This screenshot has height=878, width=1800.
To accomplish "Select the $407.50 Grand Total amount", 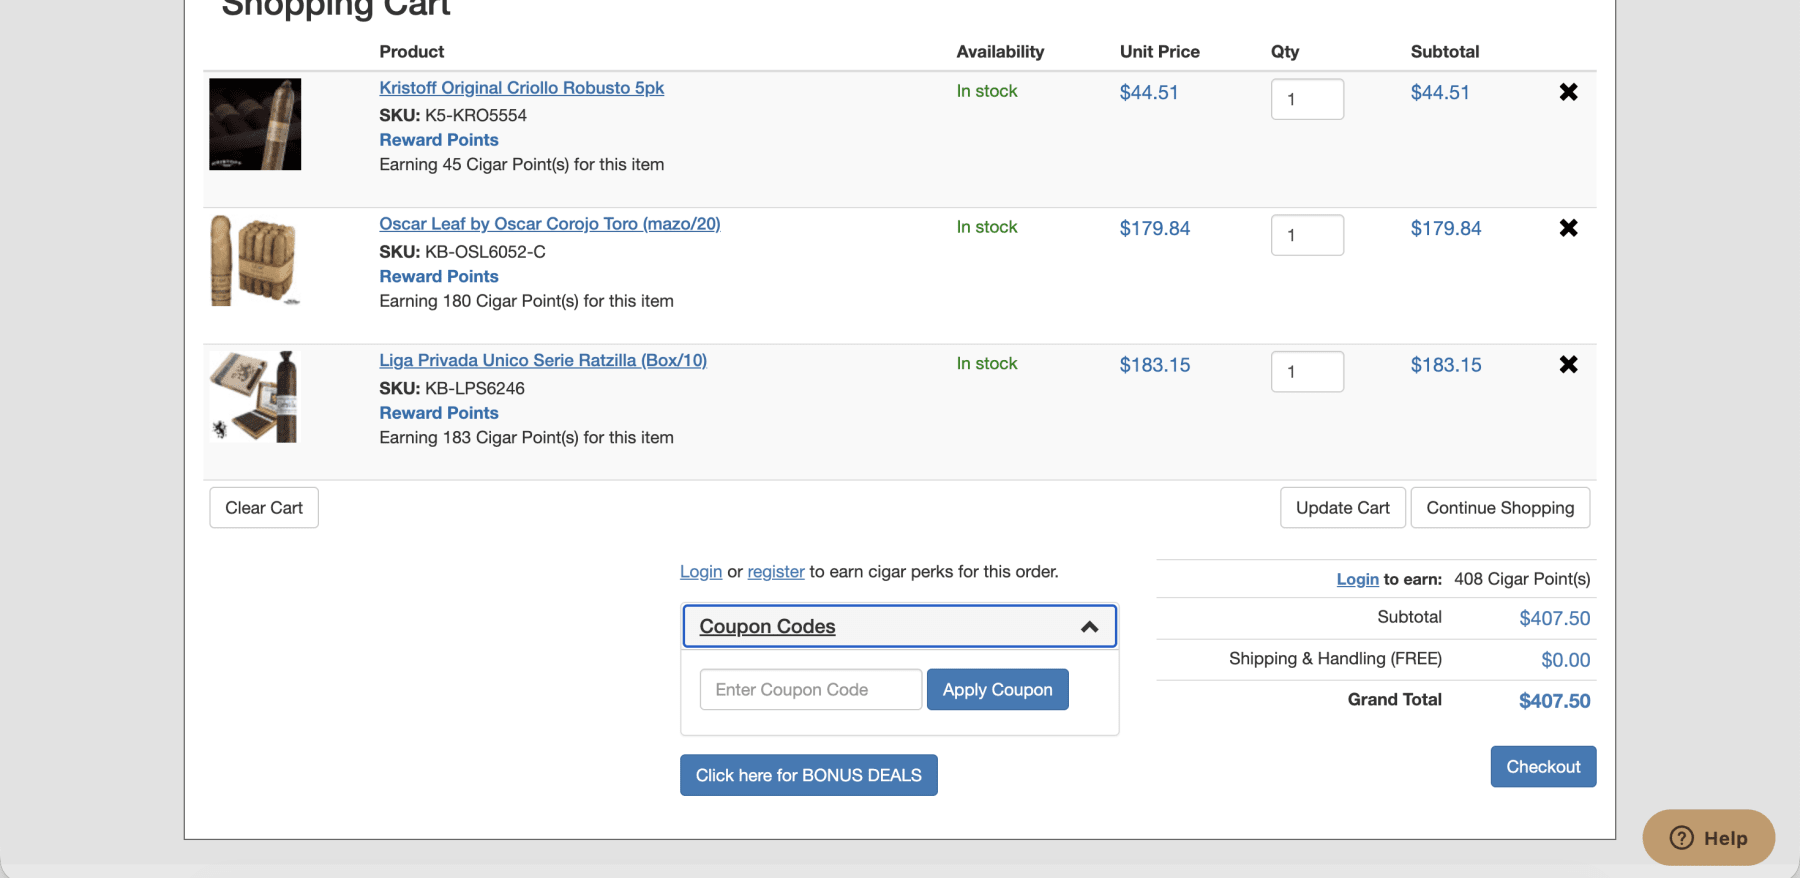I will point(1554,701).
